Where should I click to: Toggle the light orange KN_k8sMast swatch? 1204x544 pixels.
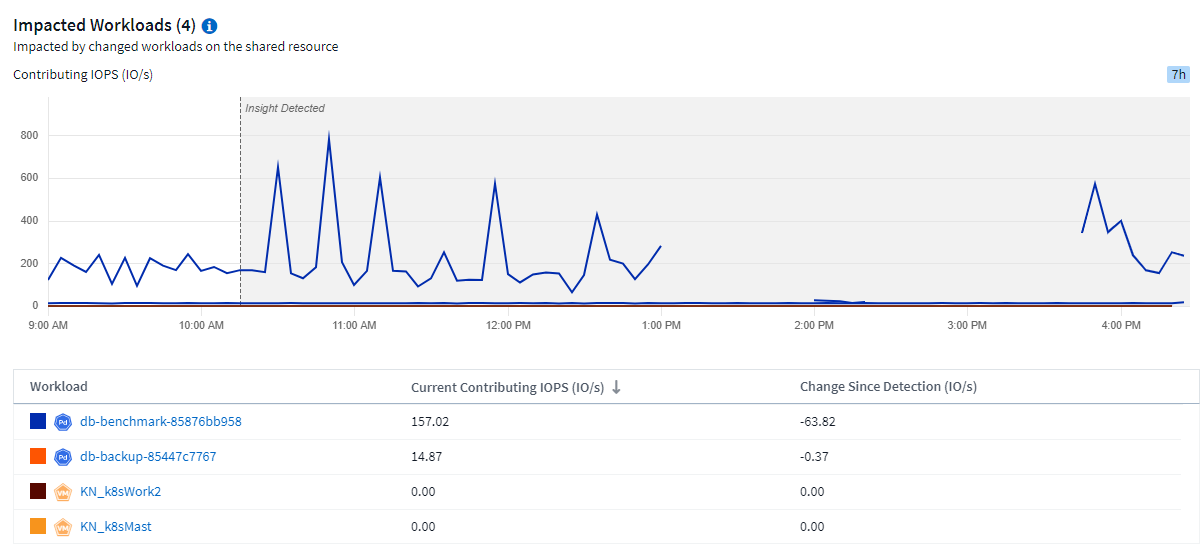coord(38,527)
